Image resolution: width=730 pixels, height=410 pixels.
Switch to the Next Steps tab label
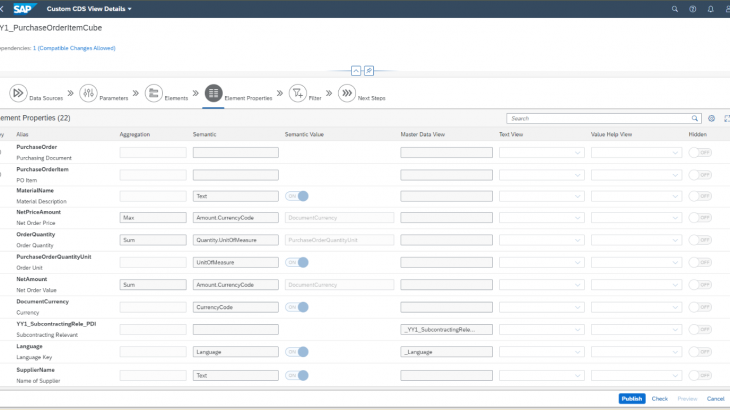click(x=372, y=98)
